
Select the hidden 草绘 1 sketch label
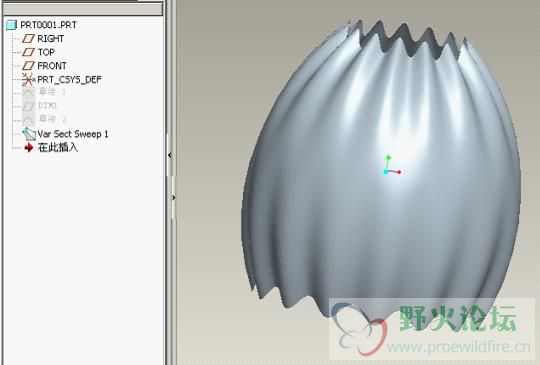pos(52,92)
